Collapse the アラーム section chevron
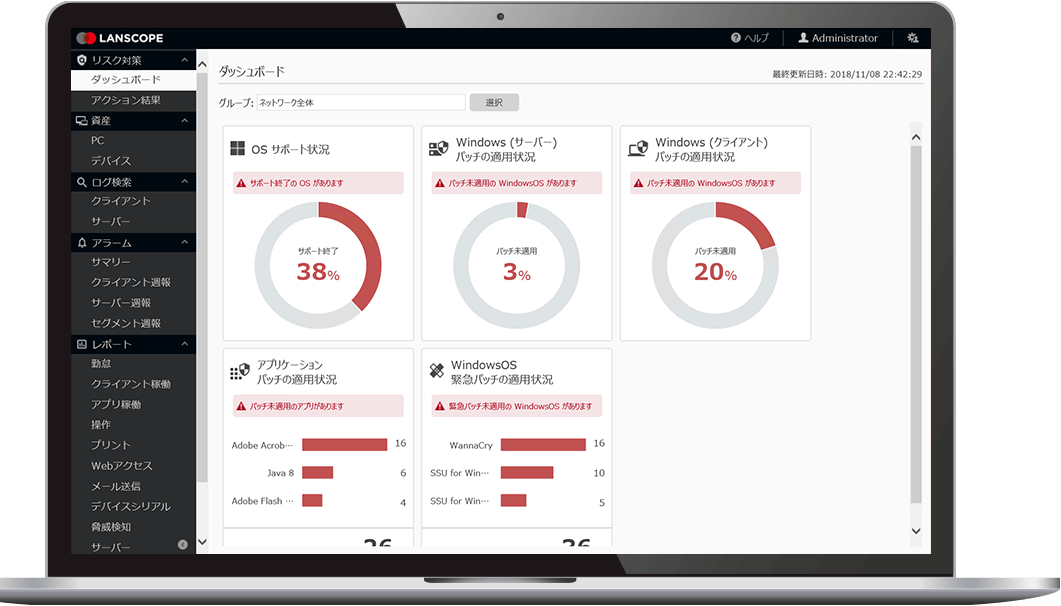Image resolution: width=1061 pixels, height=606 pixels. click(185, 242)
